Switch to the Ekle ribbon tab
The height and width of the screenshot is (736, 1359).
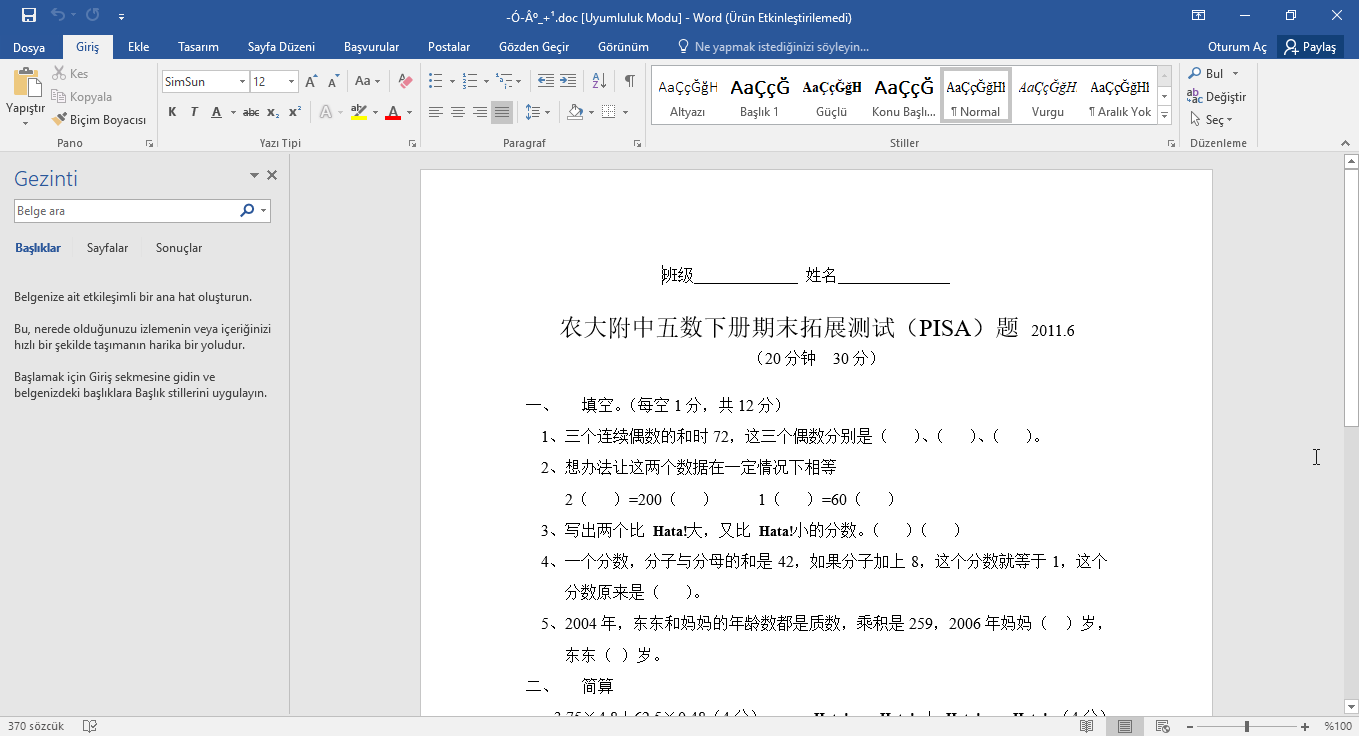click(138, 47)
